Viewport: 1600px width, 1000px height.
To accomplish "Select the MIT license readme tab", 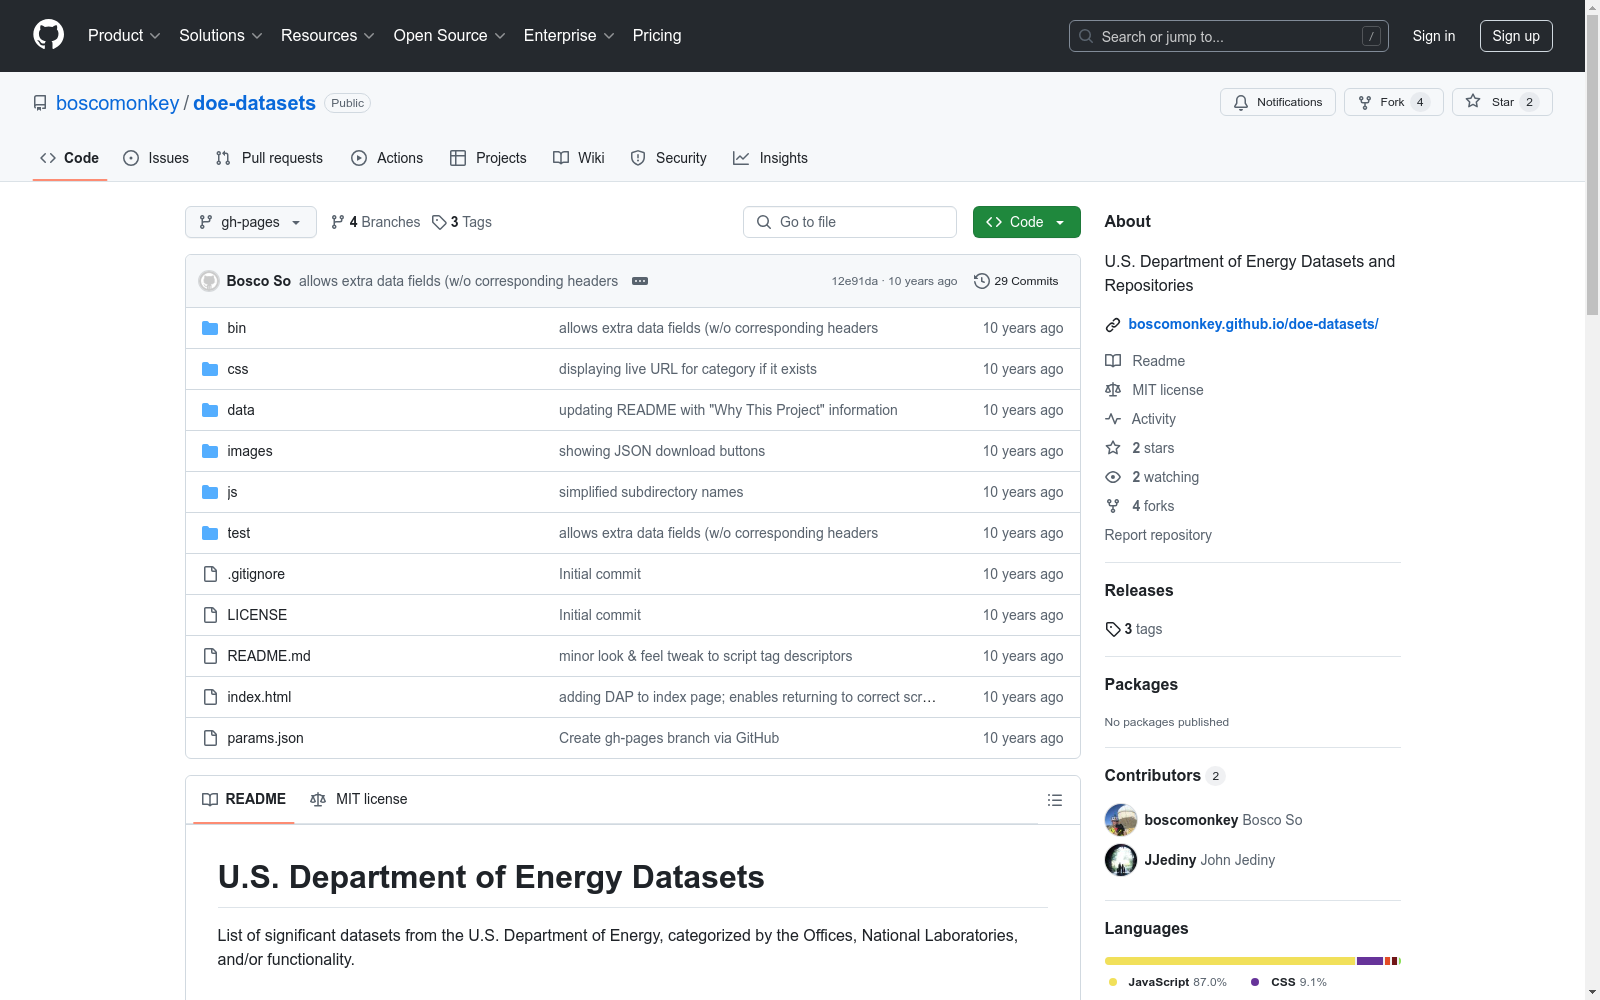I will pyautogui.click(x=359, y=799).
